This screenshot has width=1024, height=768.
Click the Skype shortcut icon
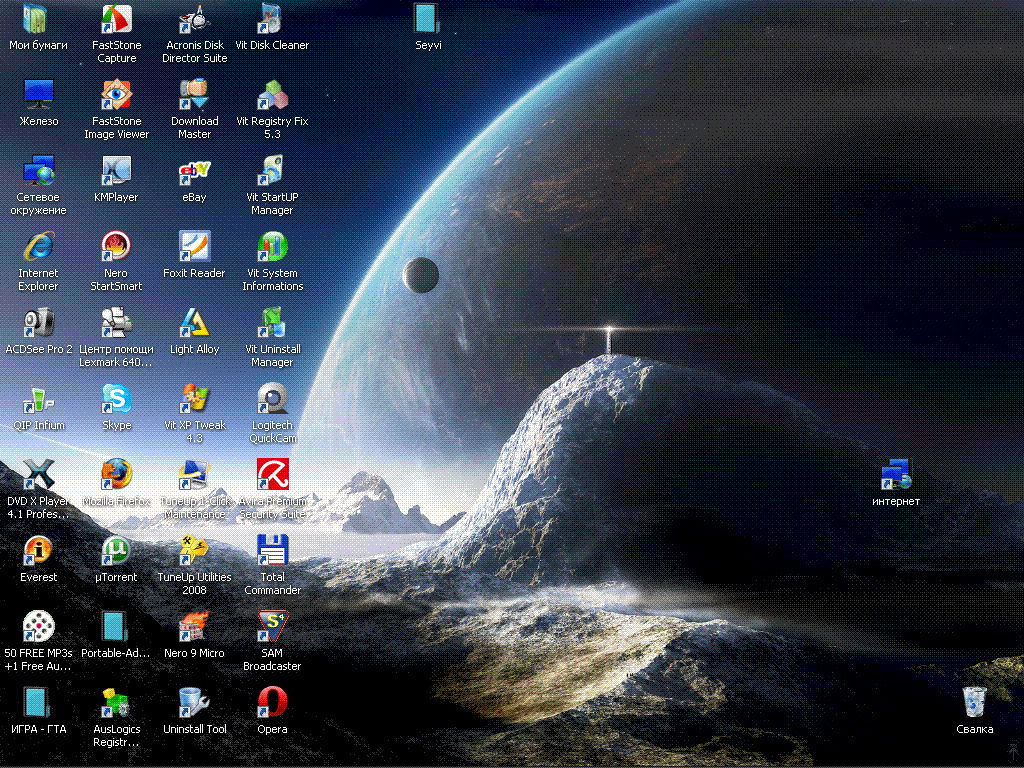coord(116,398)
